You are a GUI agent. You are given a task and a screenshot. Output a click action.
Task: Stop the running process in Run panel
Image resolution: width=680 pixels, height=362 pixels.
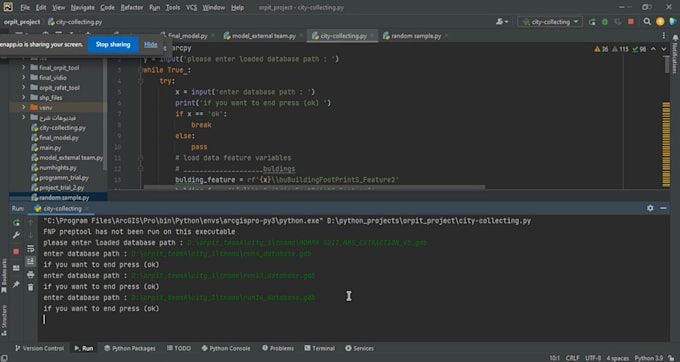click(x=16, y=251)
